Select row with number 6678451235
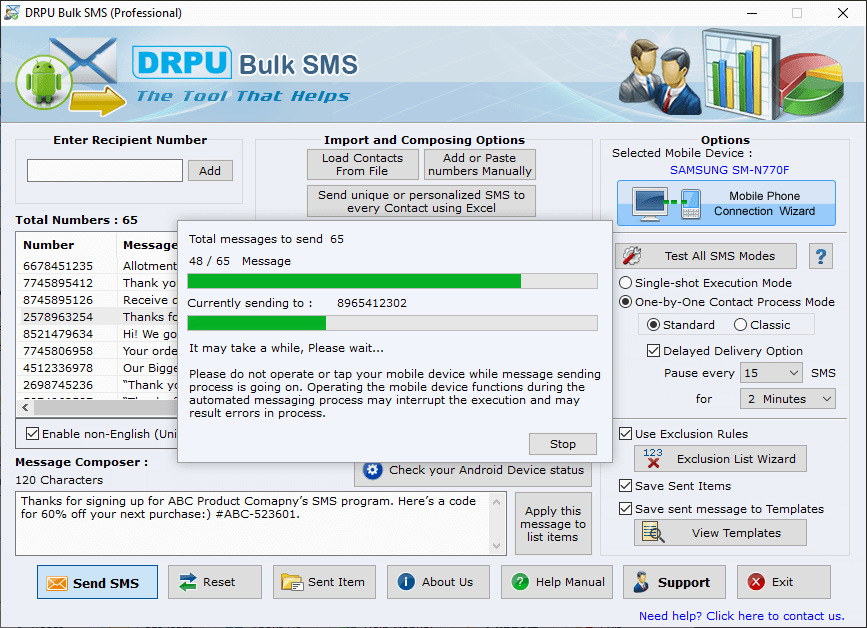The image size is (867, 628). tap(97, 266)
